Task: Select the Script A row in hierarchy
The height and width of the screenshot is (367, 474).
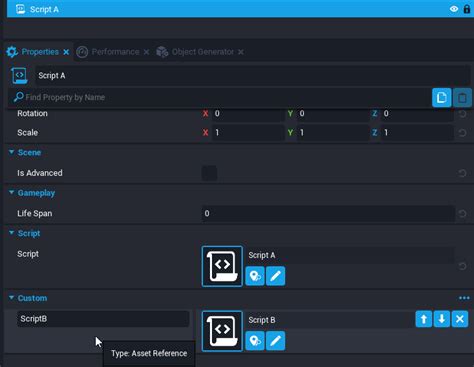Action: point(239,9)
